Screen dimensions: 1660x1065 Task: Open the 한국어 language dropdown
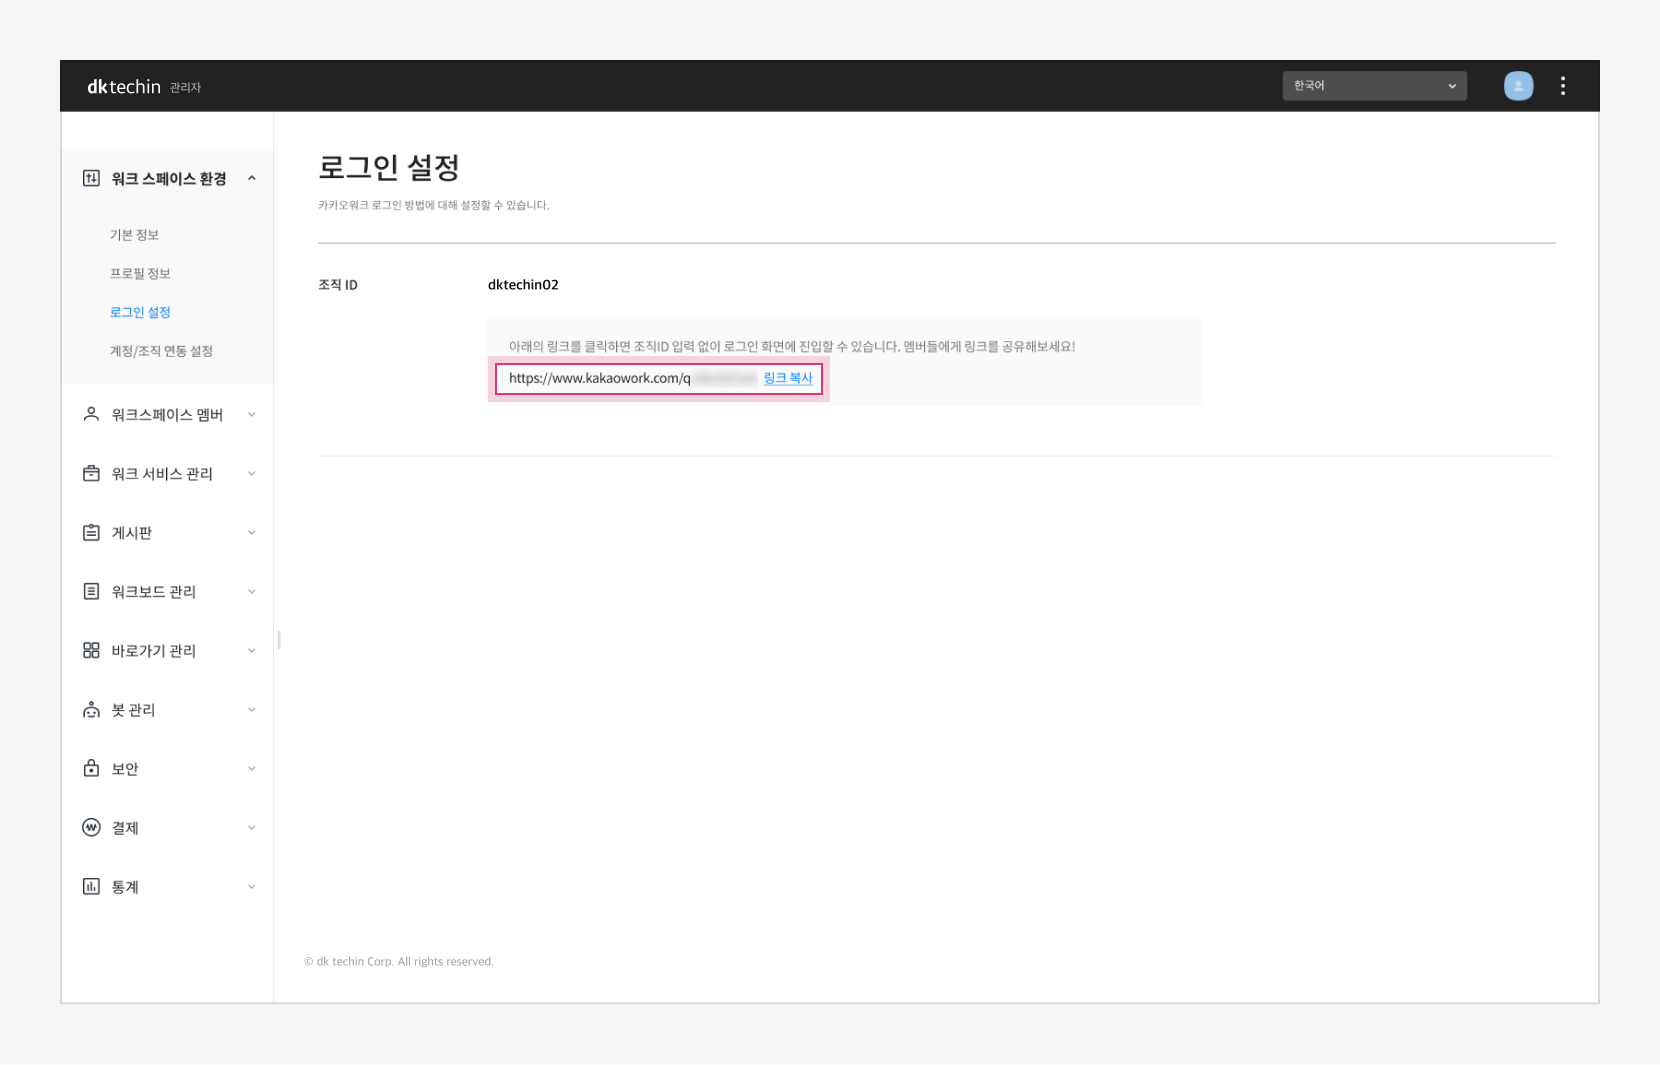(x=1374, y=86)
